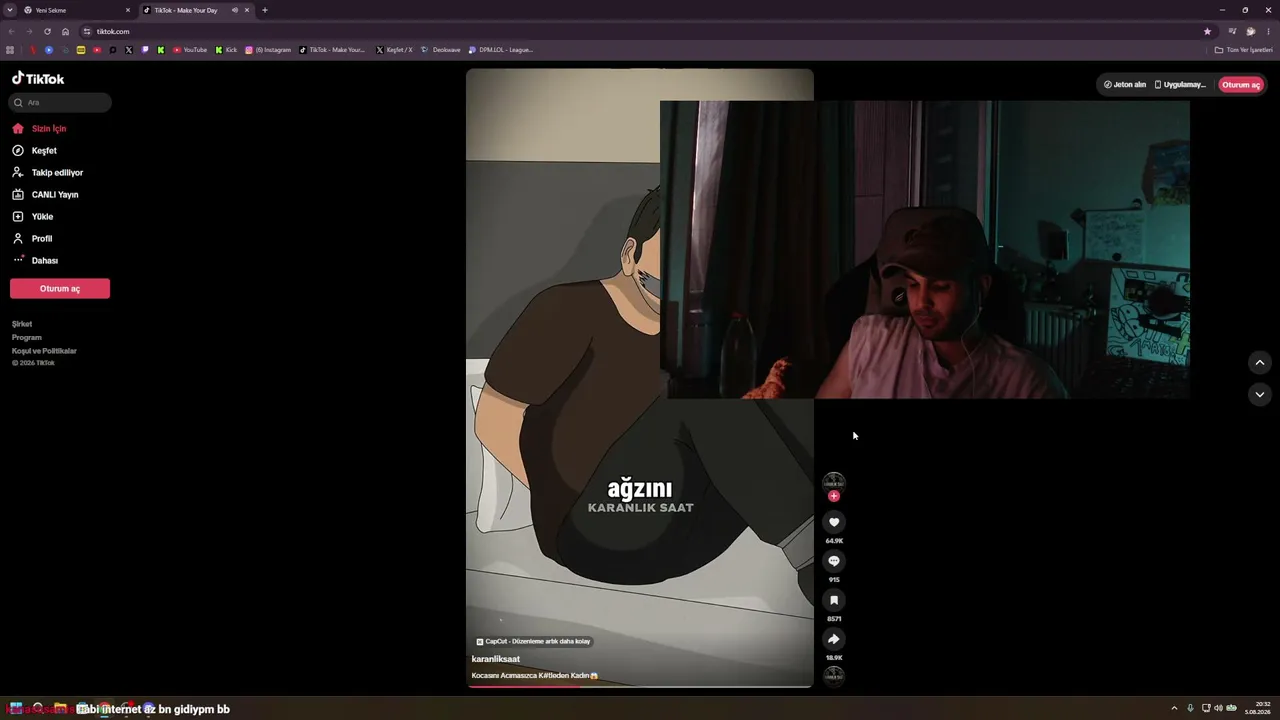Open the purple Twitch bookmark icon

[145, 50]
